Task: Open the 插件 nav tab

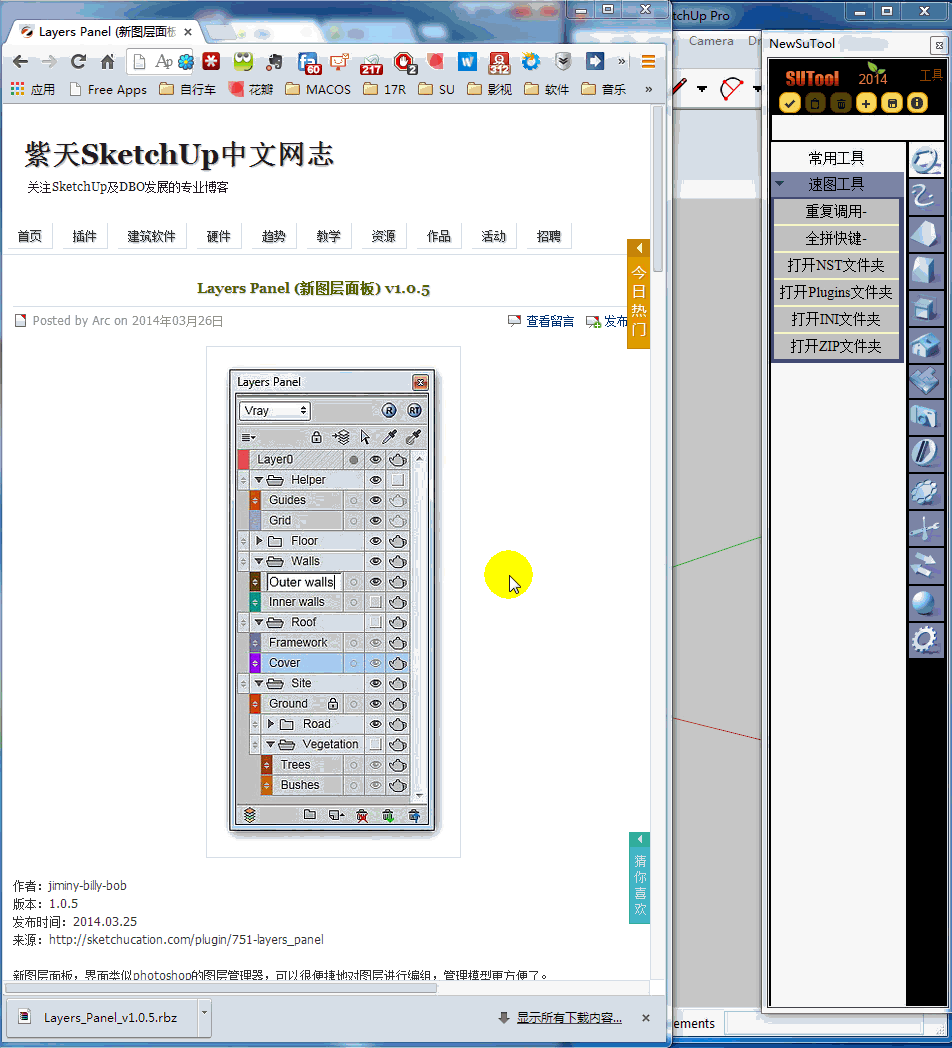Action: tap(84, 236)
